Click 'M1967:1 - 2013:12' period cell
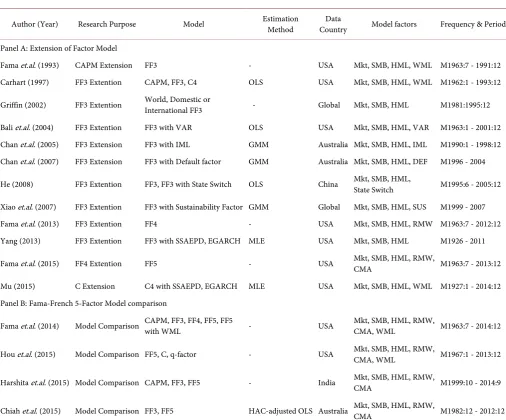Image resolution: width=506 pixels, height=420 pixels. click(470, 354)
